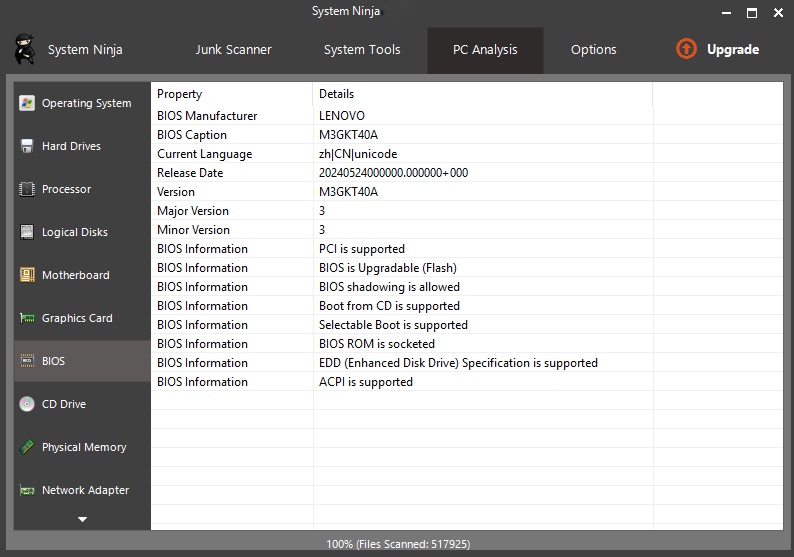Click the Network Adapter card icon
The height and width of the screenshot is (557, 794).
coord(27,490)
